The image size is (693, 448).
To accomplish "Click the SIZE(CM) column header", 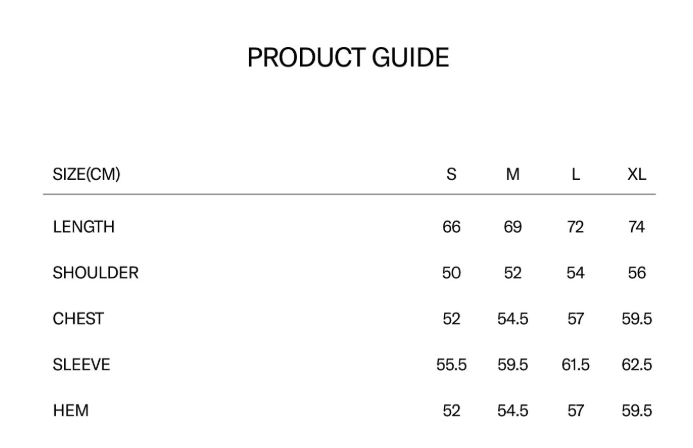I will click(x=86, y=174).
